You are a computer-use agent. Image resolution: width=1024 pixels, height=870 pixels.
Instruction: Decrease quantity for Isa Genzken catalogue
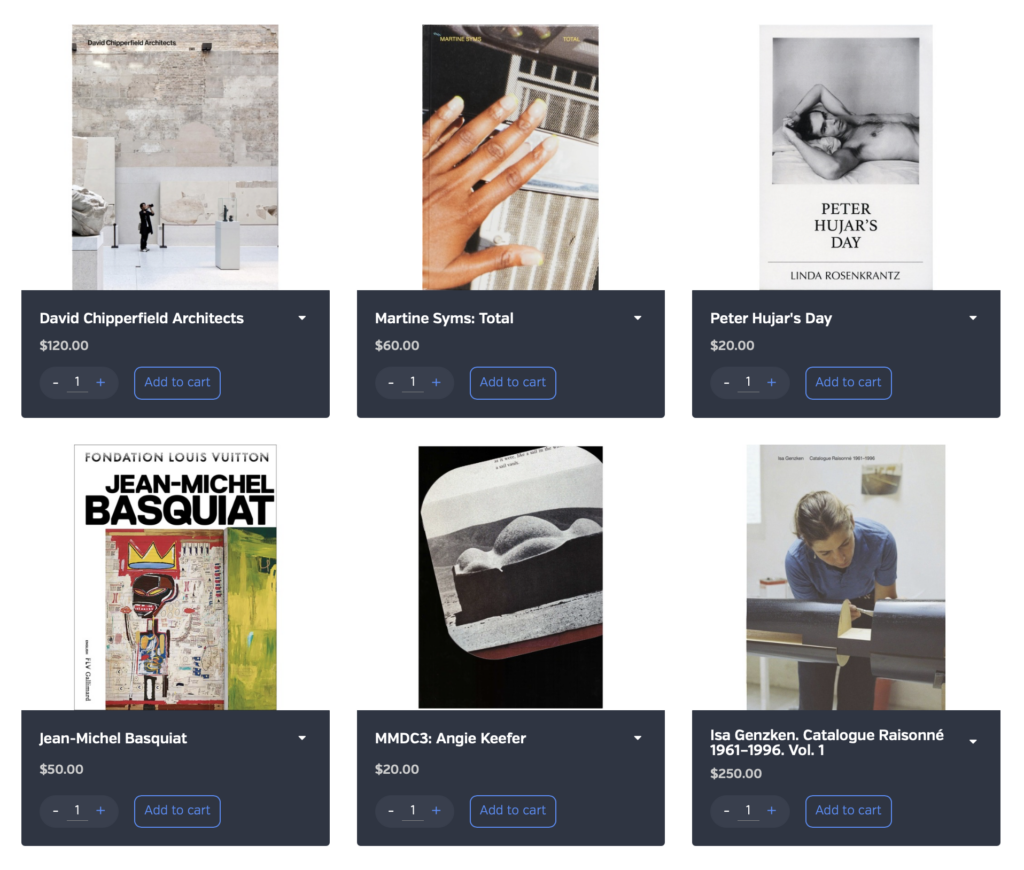coord(726,811)
